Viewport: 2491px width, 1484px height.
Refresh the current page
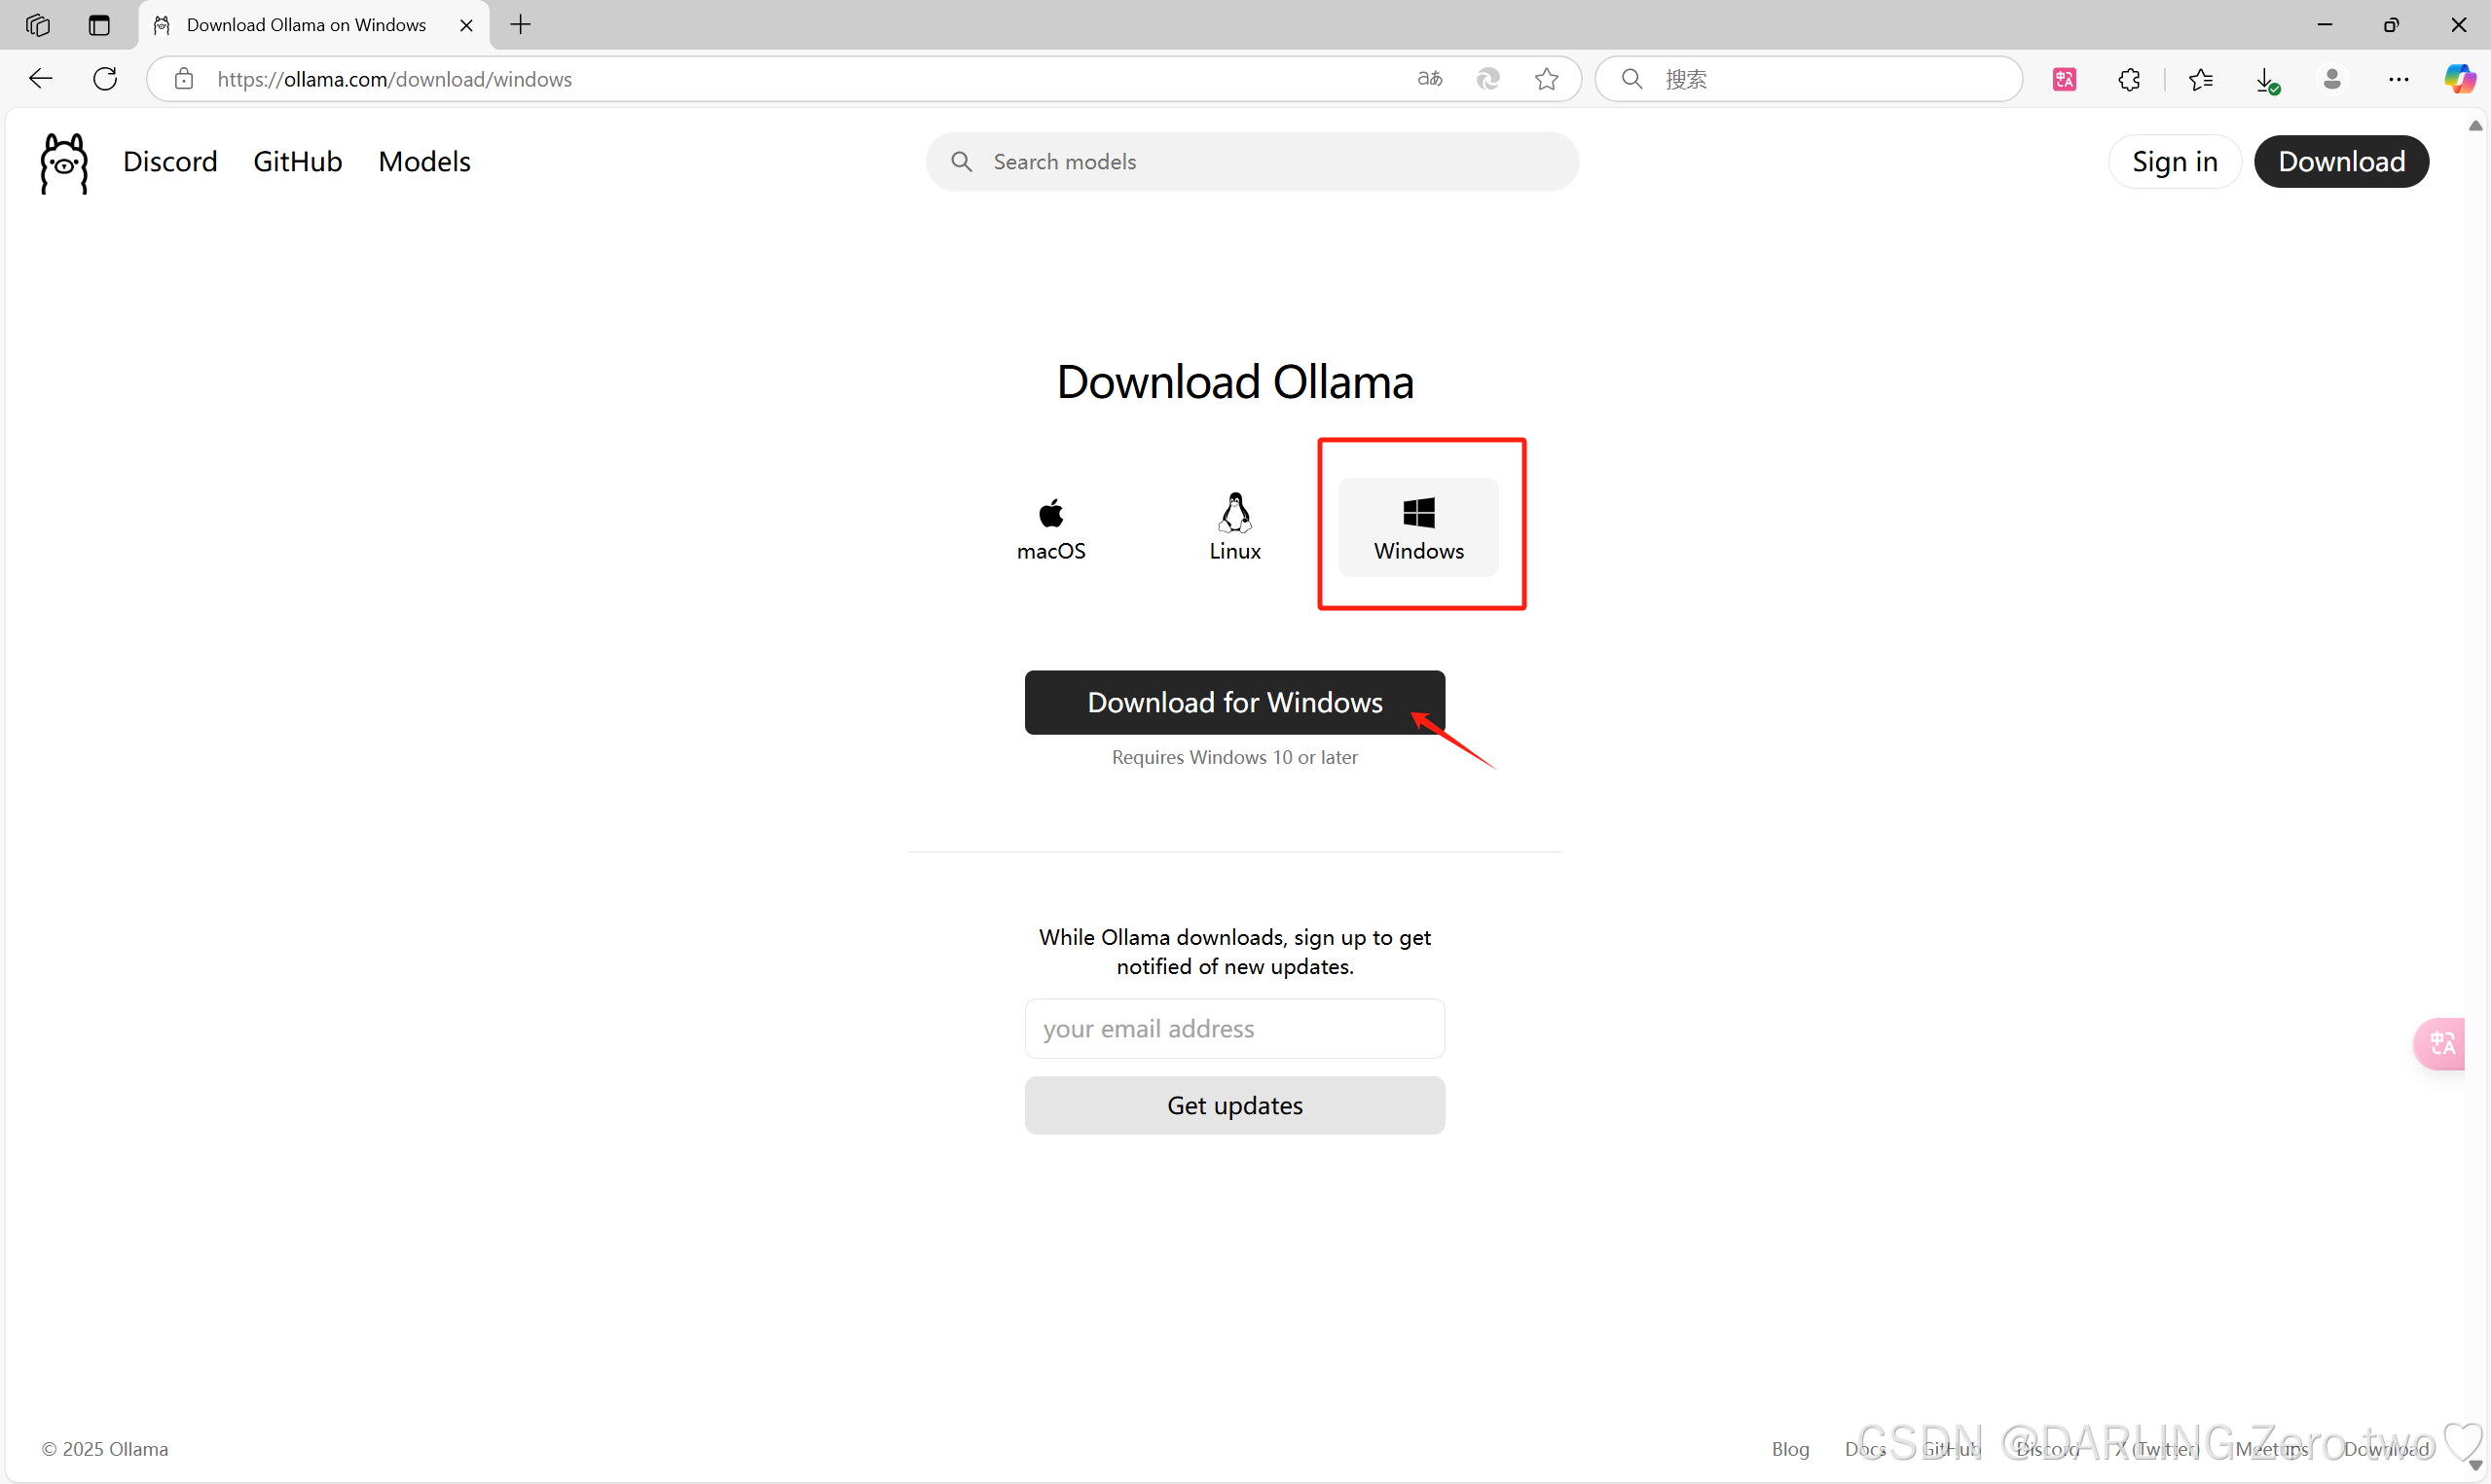pyautogui.click(x=105, y=79)
